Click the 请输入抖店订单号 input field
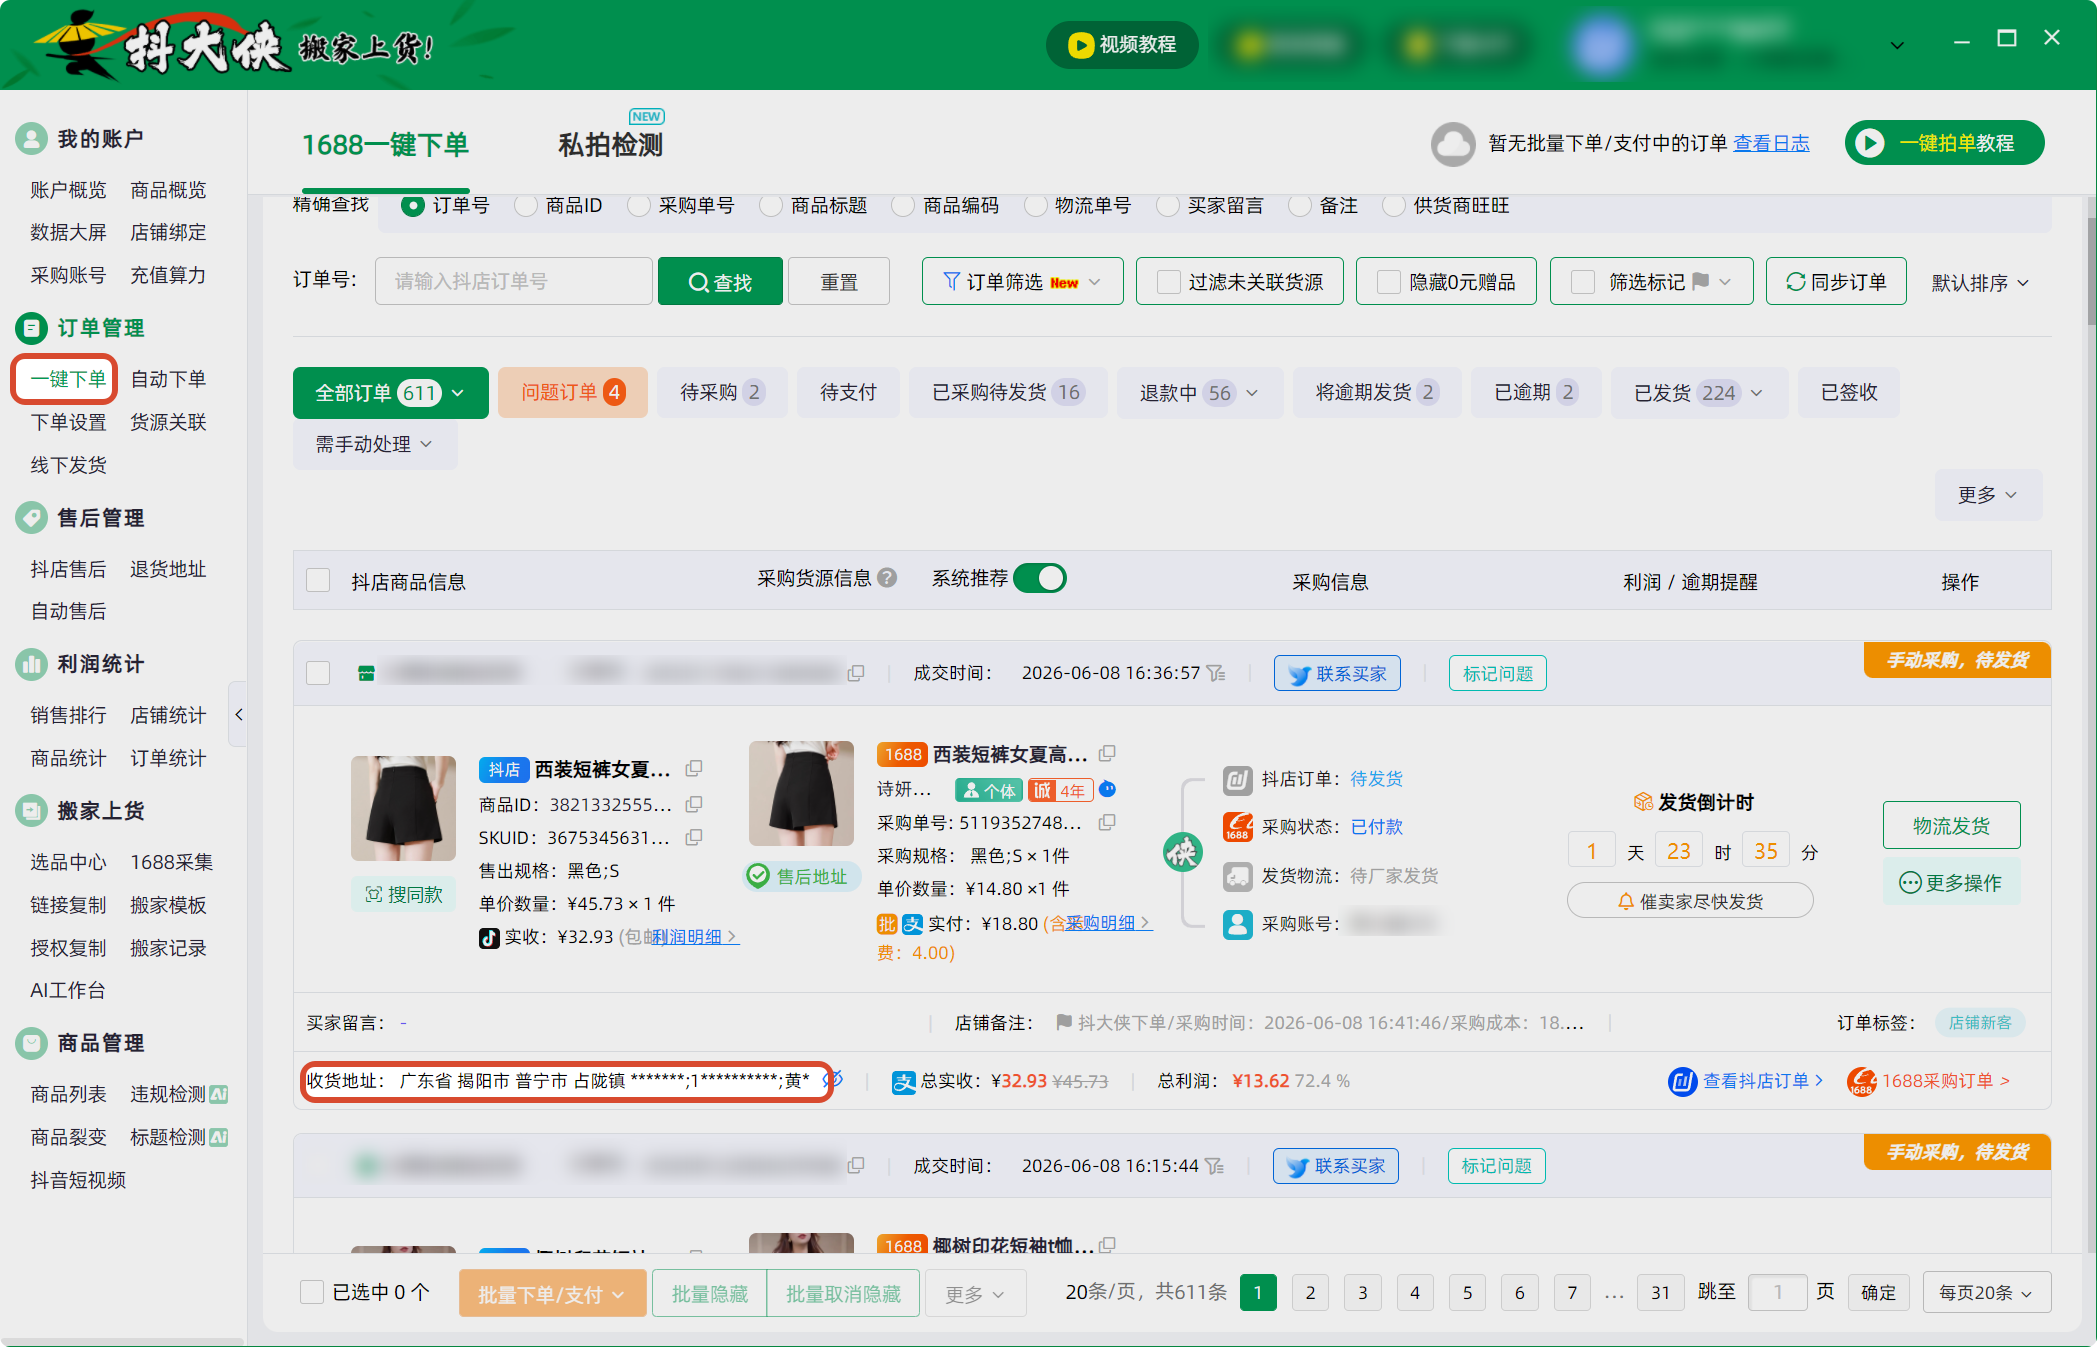Image resolution: width=2097 pixels, height=1347 pixels. (514, 281)
